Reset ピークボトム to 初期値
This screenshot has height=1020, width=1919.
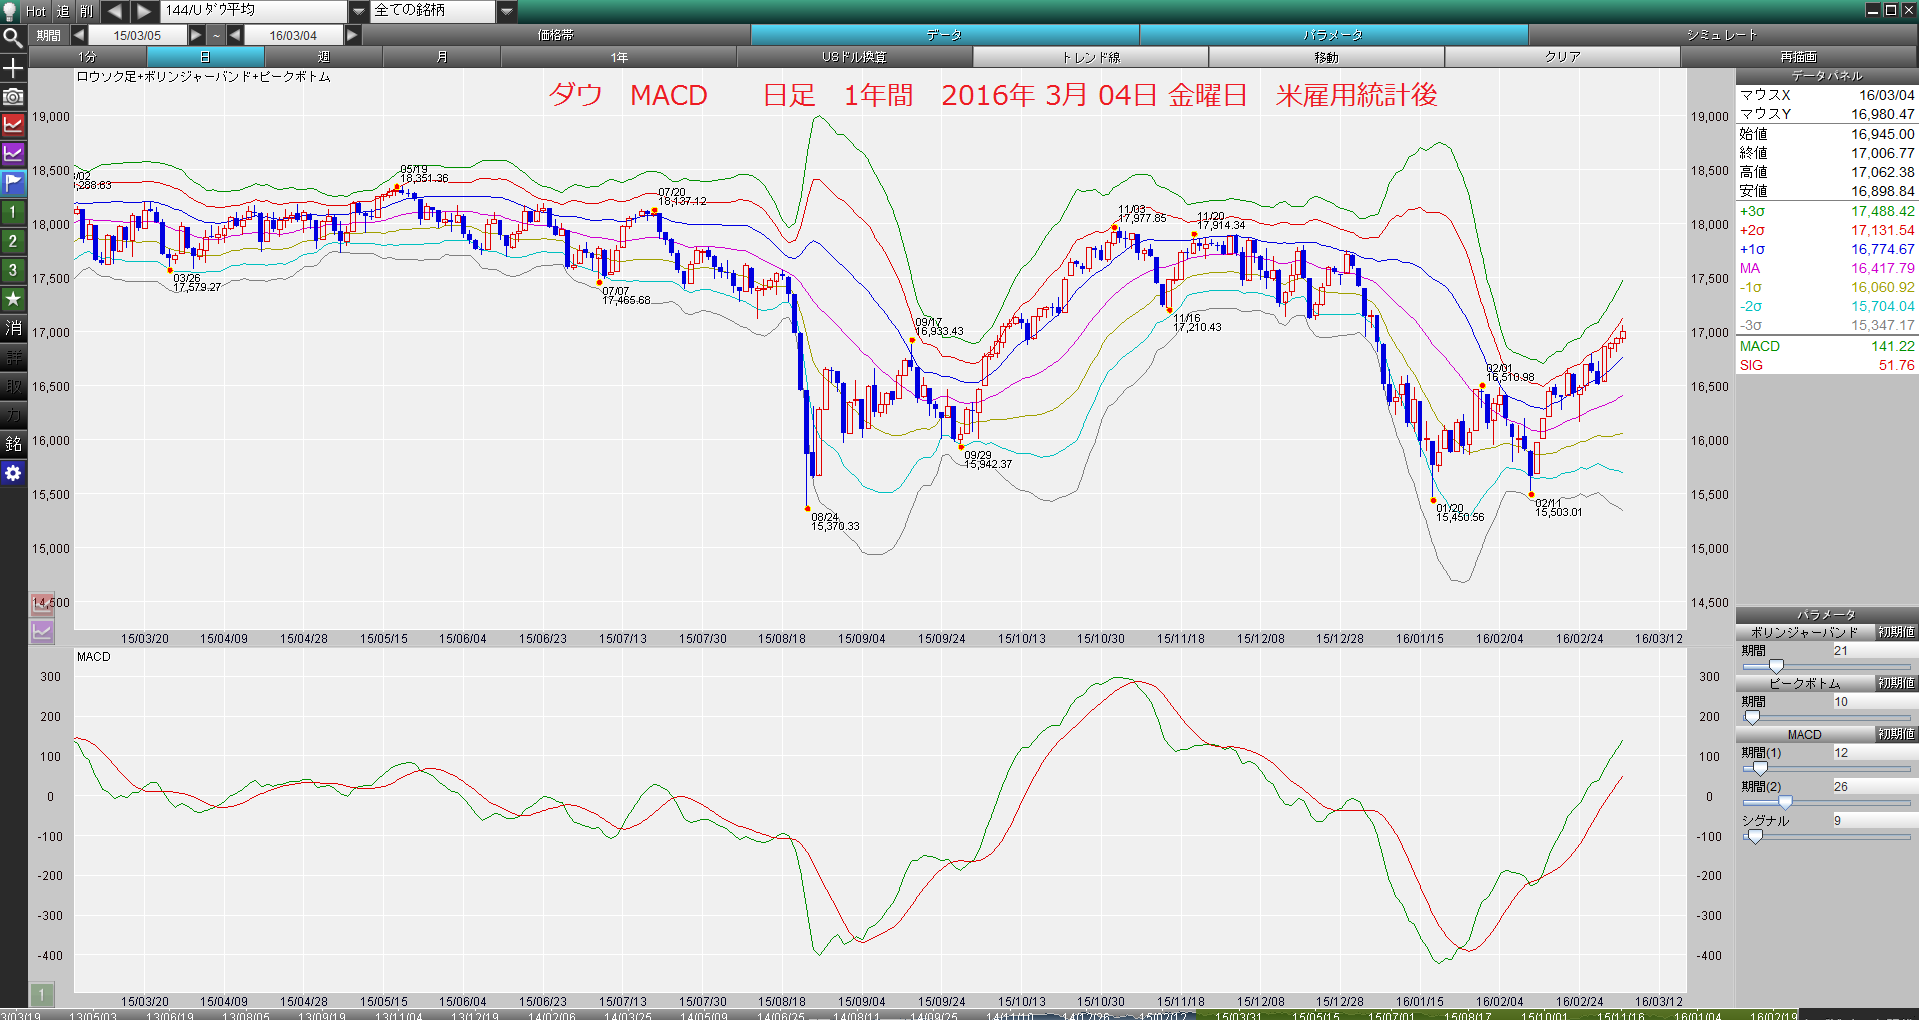click(1896, 683)
